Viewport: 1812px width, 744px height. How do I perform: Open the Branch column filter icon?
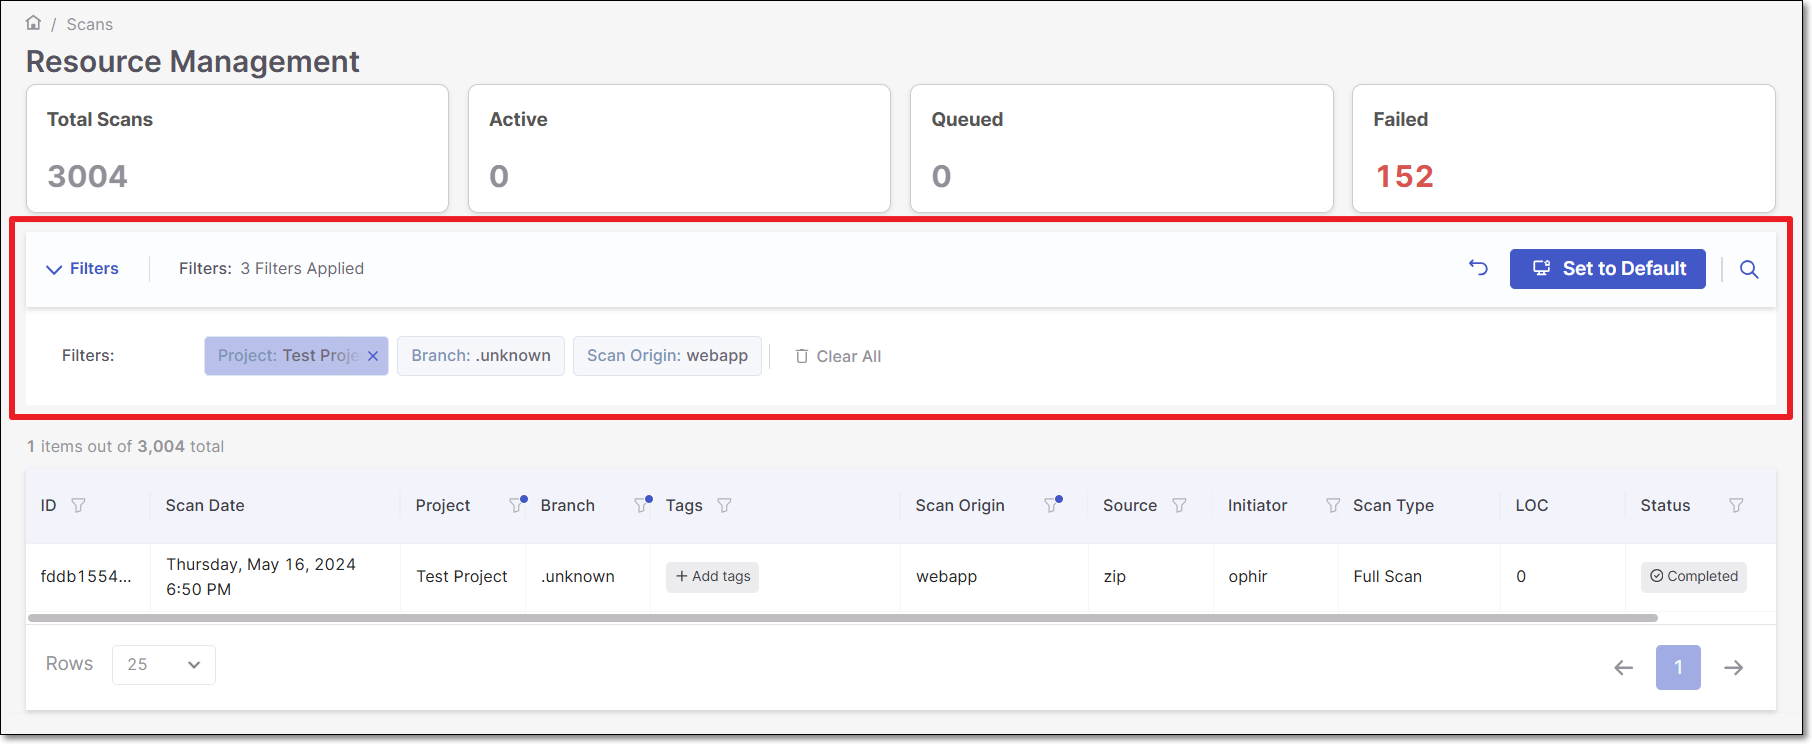641,505
